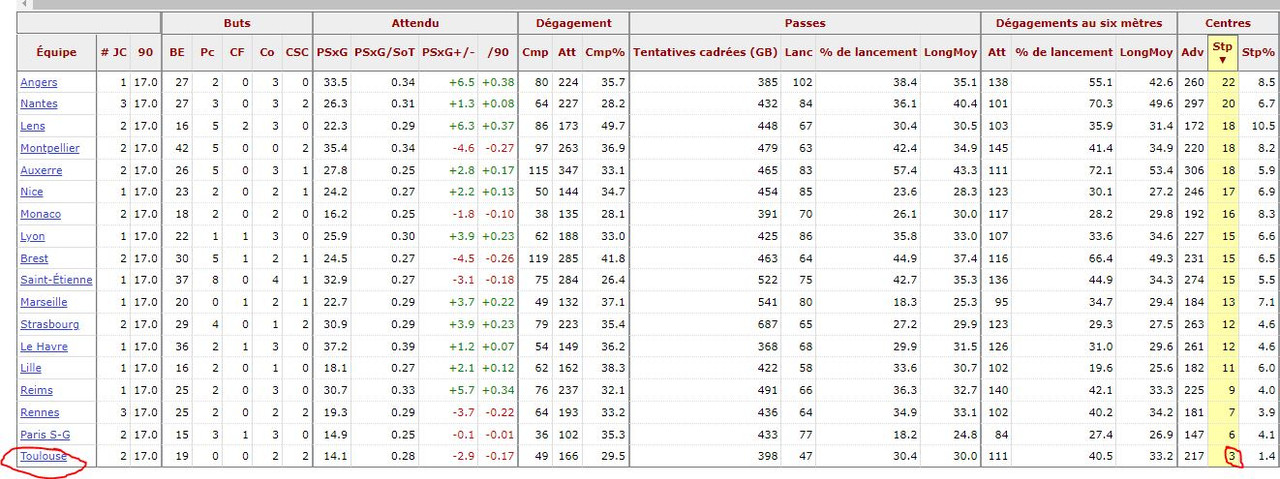Image resolution: width=1280 pixels, height=479 pixels.
Task: Sort by Cmp% column header
Action: pos(605,52)
